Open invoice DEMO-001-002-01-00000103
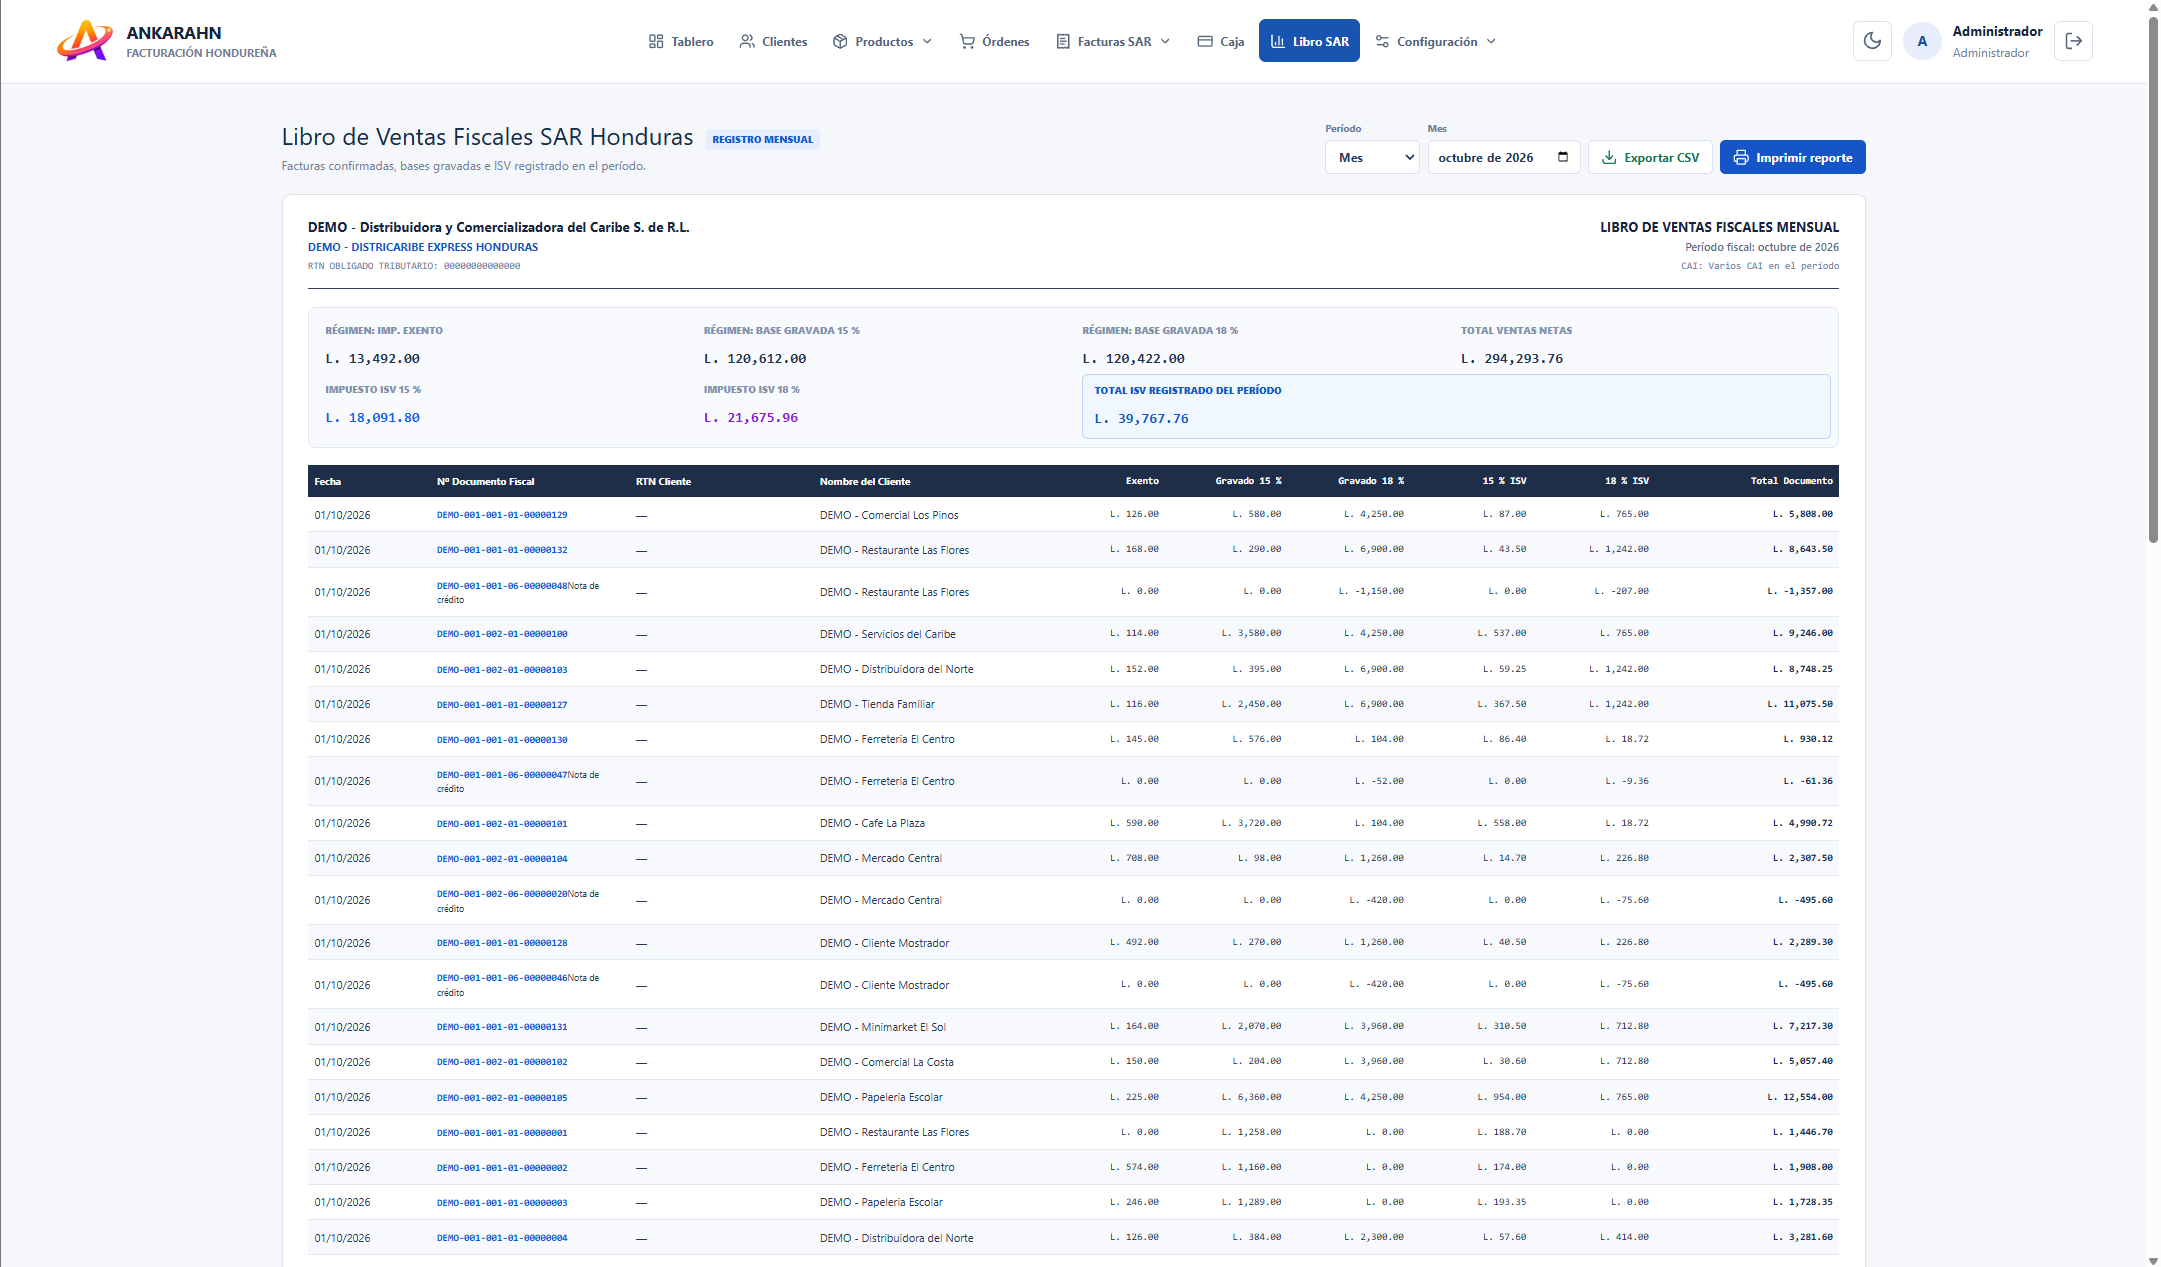 pyautogui.click(x=502, y=670)
